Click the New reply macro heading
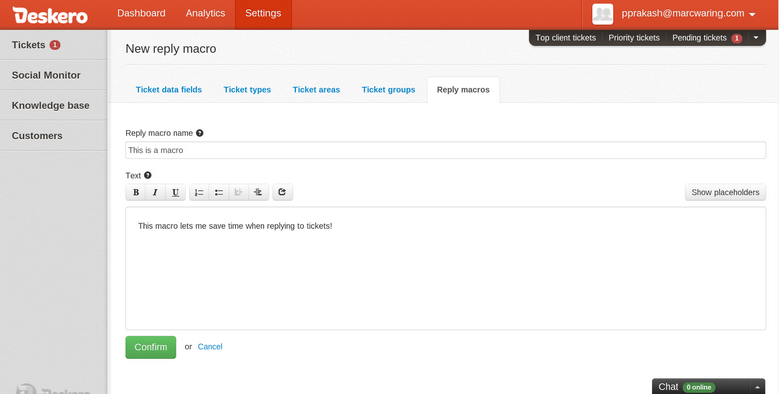 [x=171, y=49]
